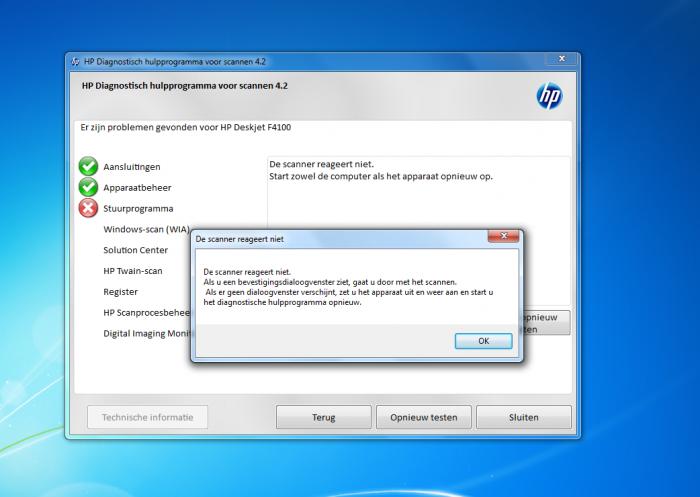
Task: Close the 'De scanner reageert niet' dialog
Action: coord(504,235)
